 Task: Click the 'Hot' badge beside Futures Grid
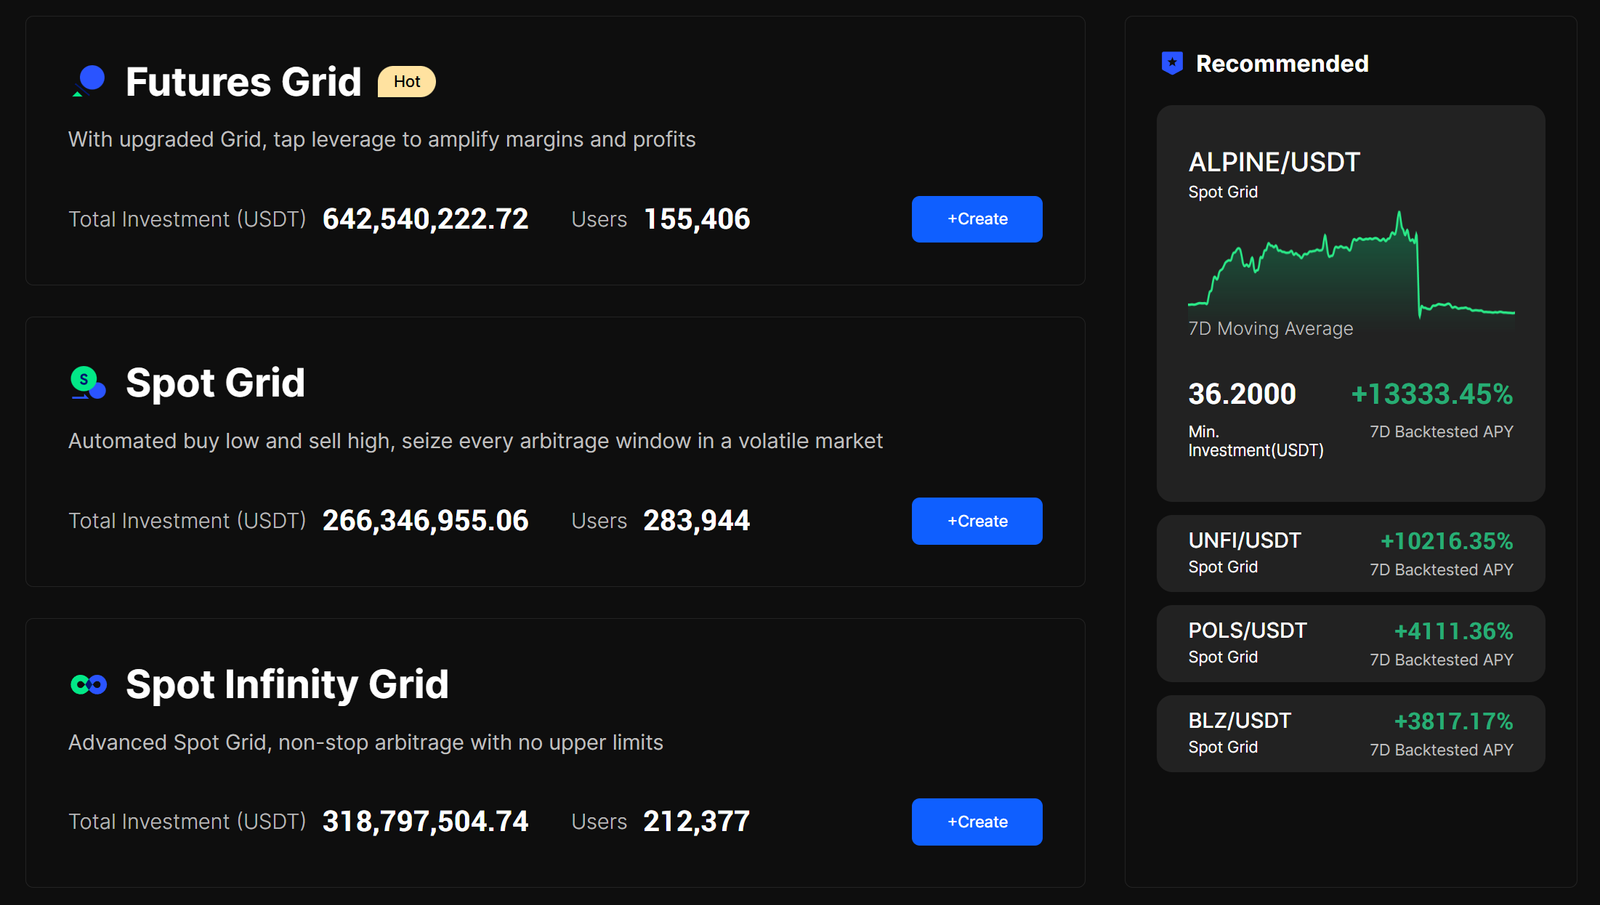[x=406, y=81]
